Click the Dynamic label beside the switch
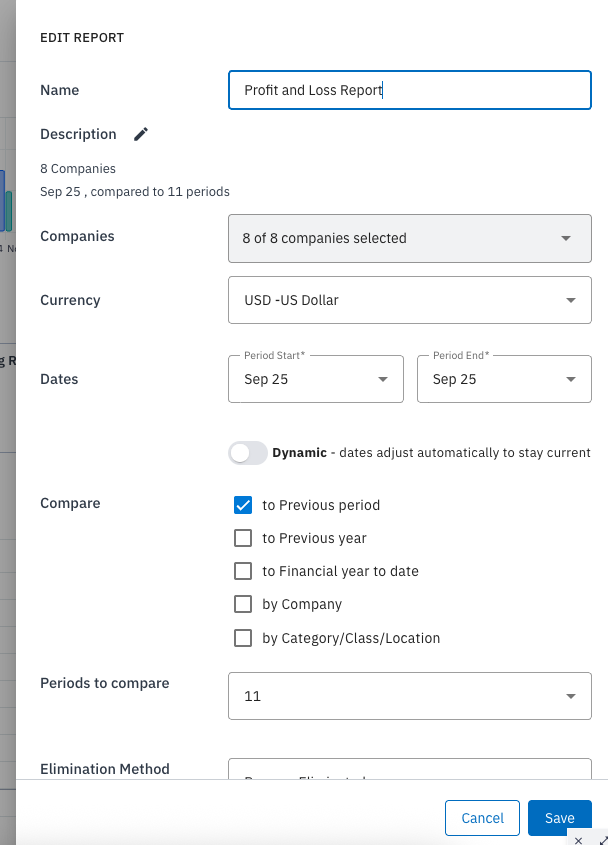The width and height of the screenshot is (608, 845). pos(299,452)
